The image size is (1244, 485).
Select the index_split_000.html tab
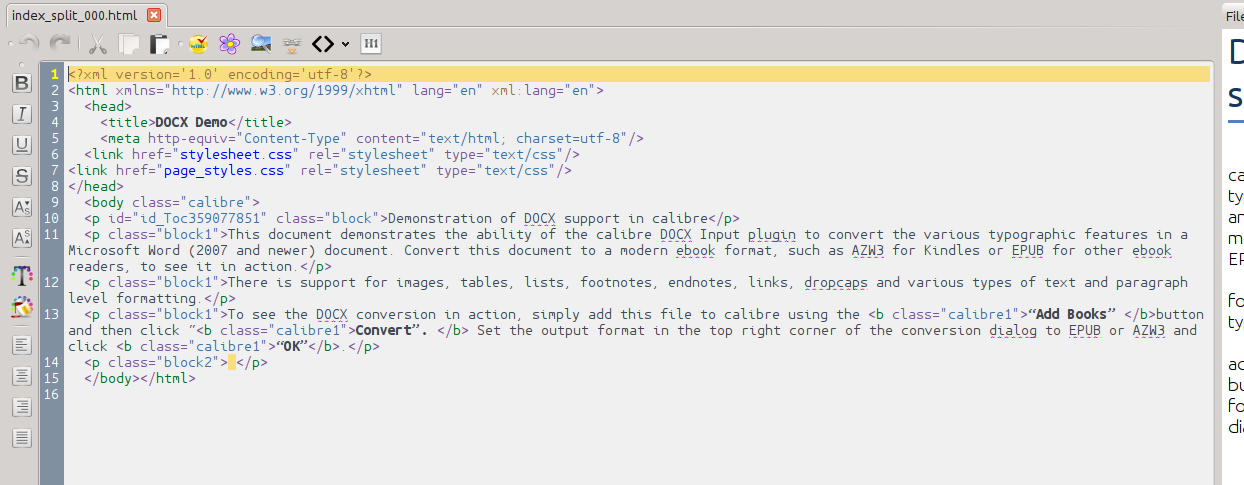point(75,15)
